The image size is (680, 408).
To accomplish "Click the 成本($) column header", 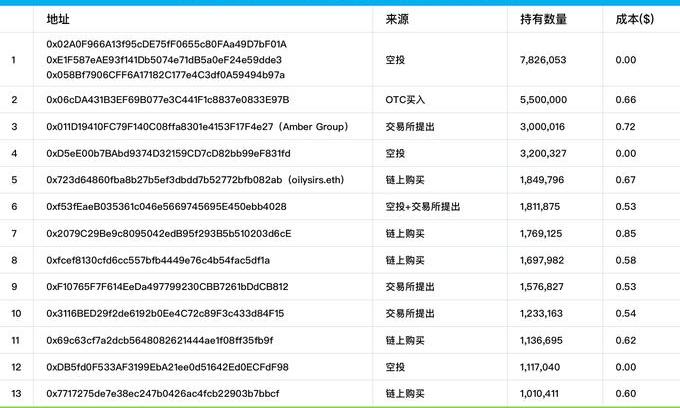I will 632,19.
